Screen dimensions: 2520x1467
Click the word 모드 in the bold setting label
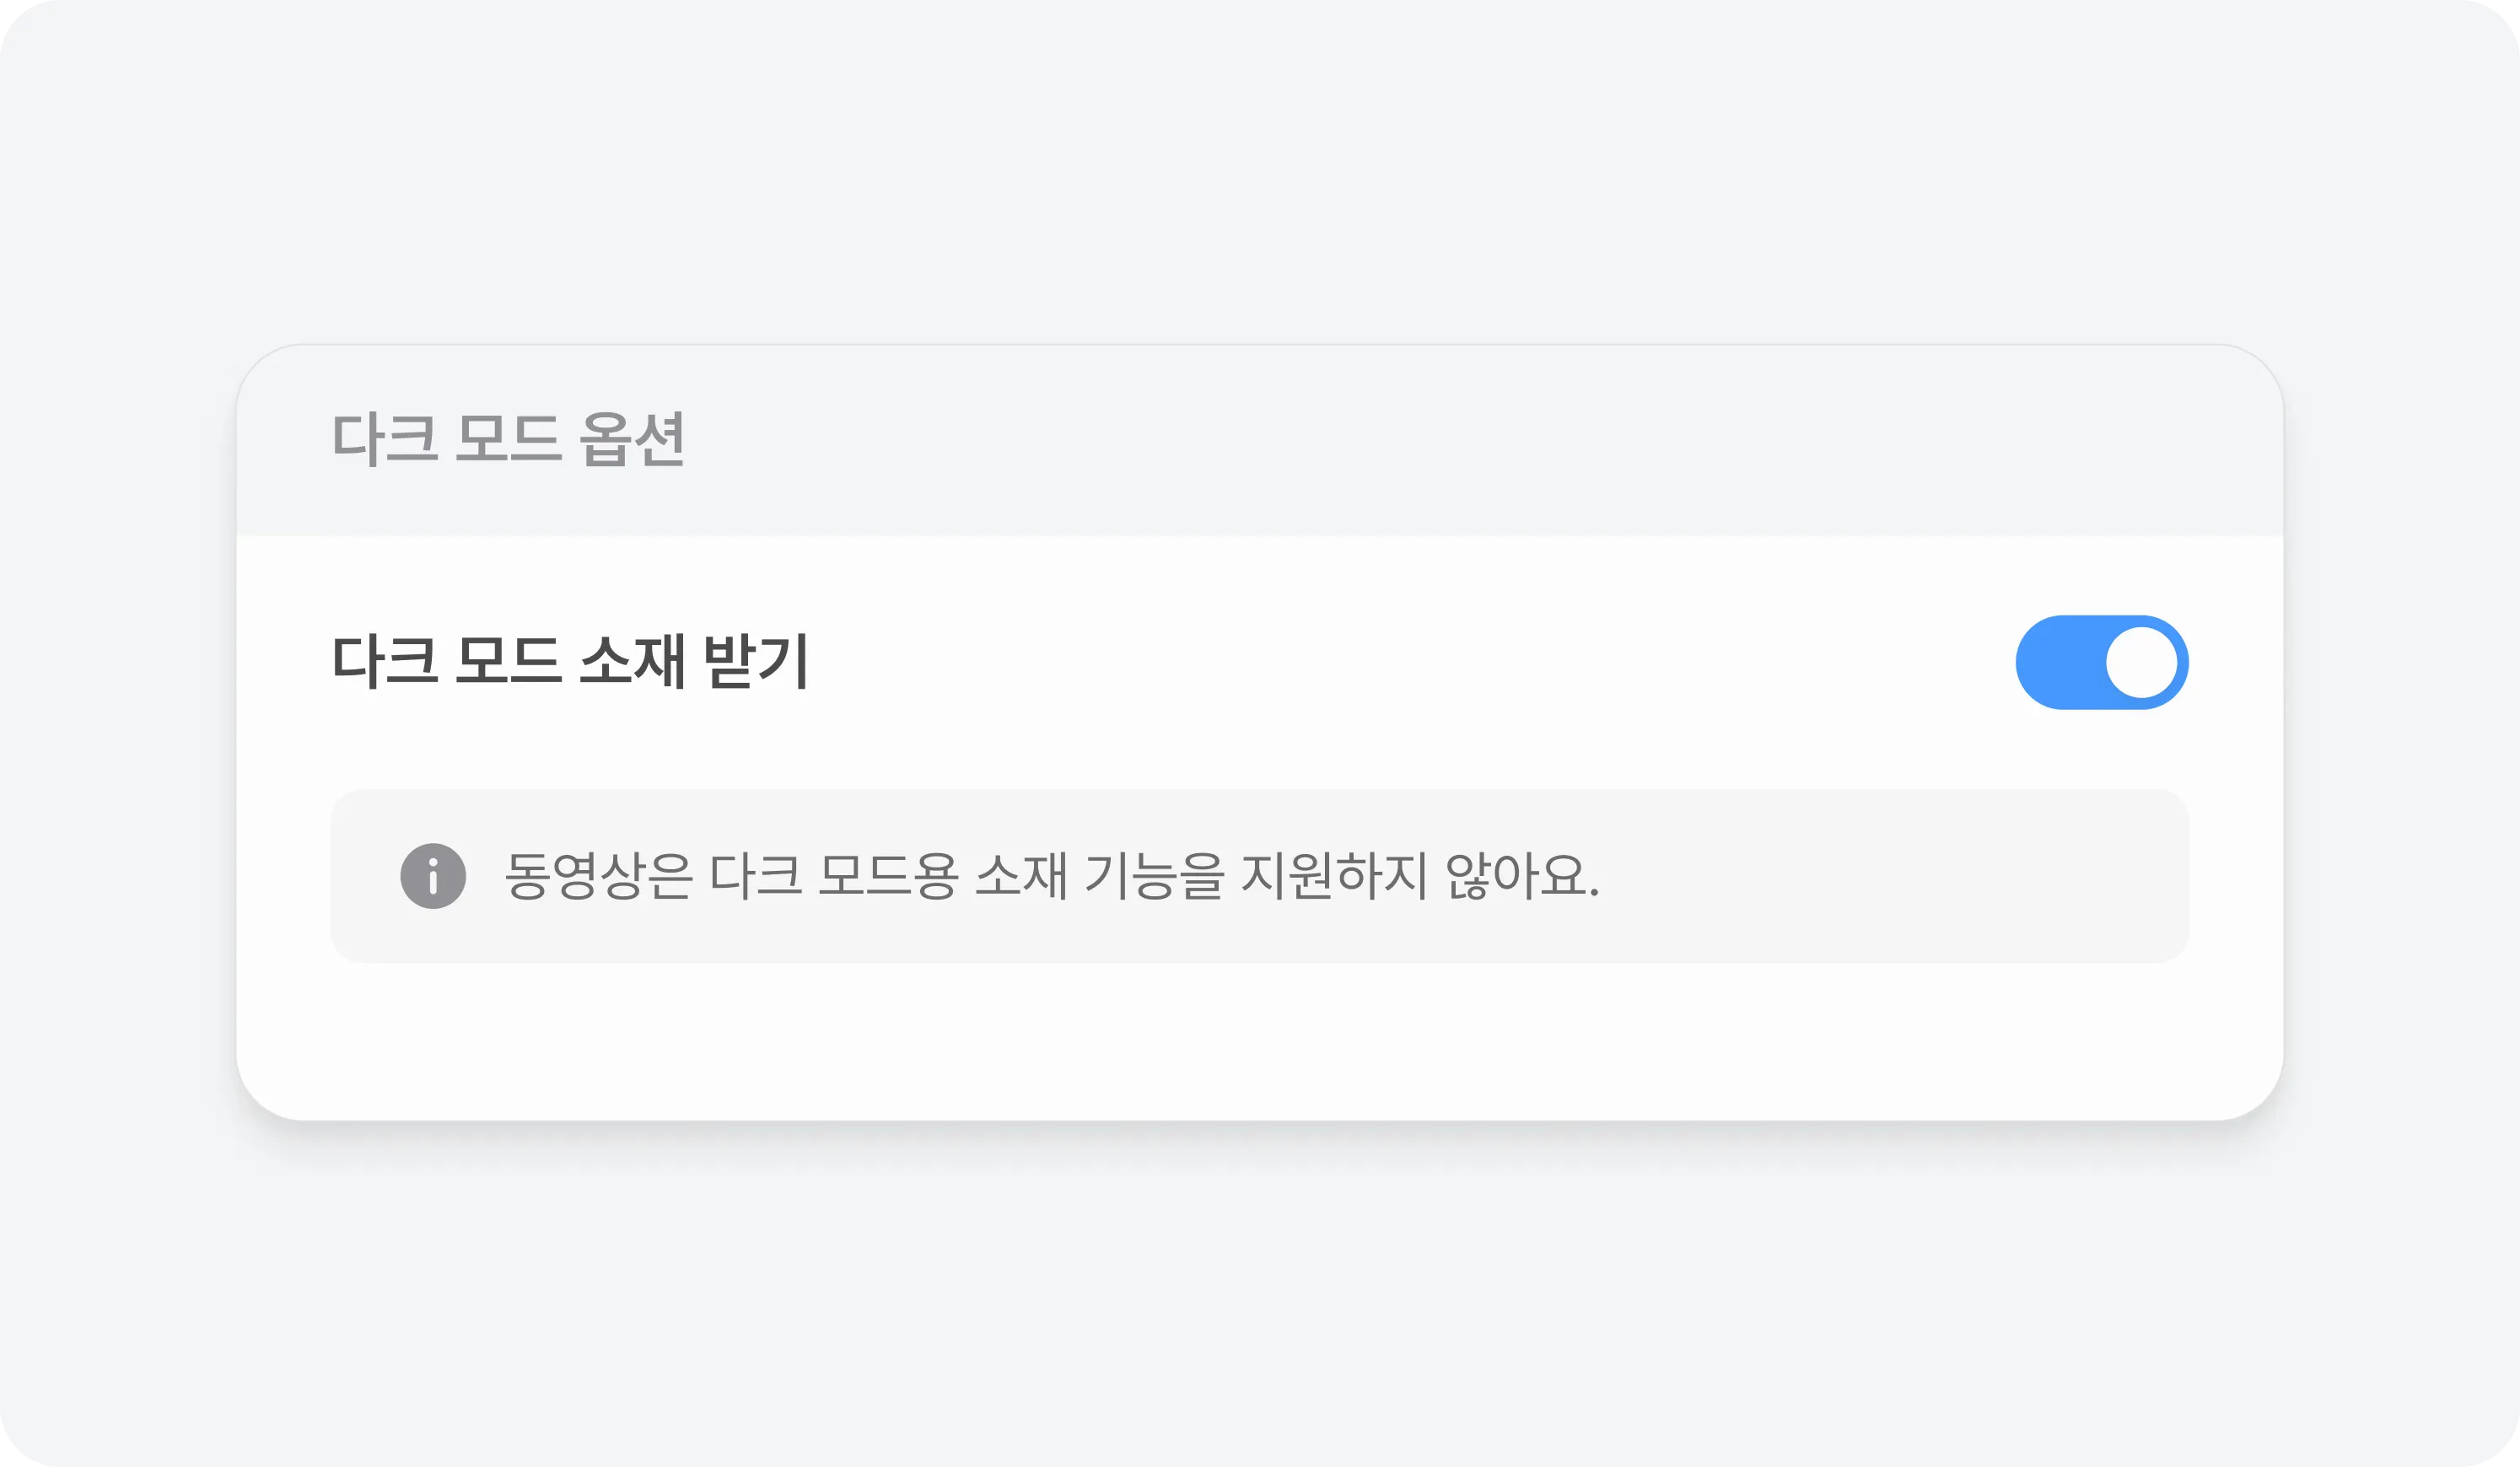tap(508, 661)
